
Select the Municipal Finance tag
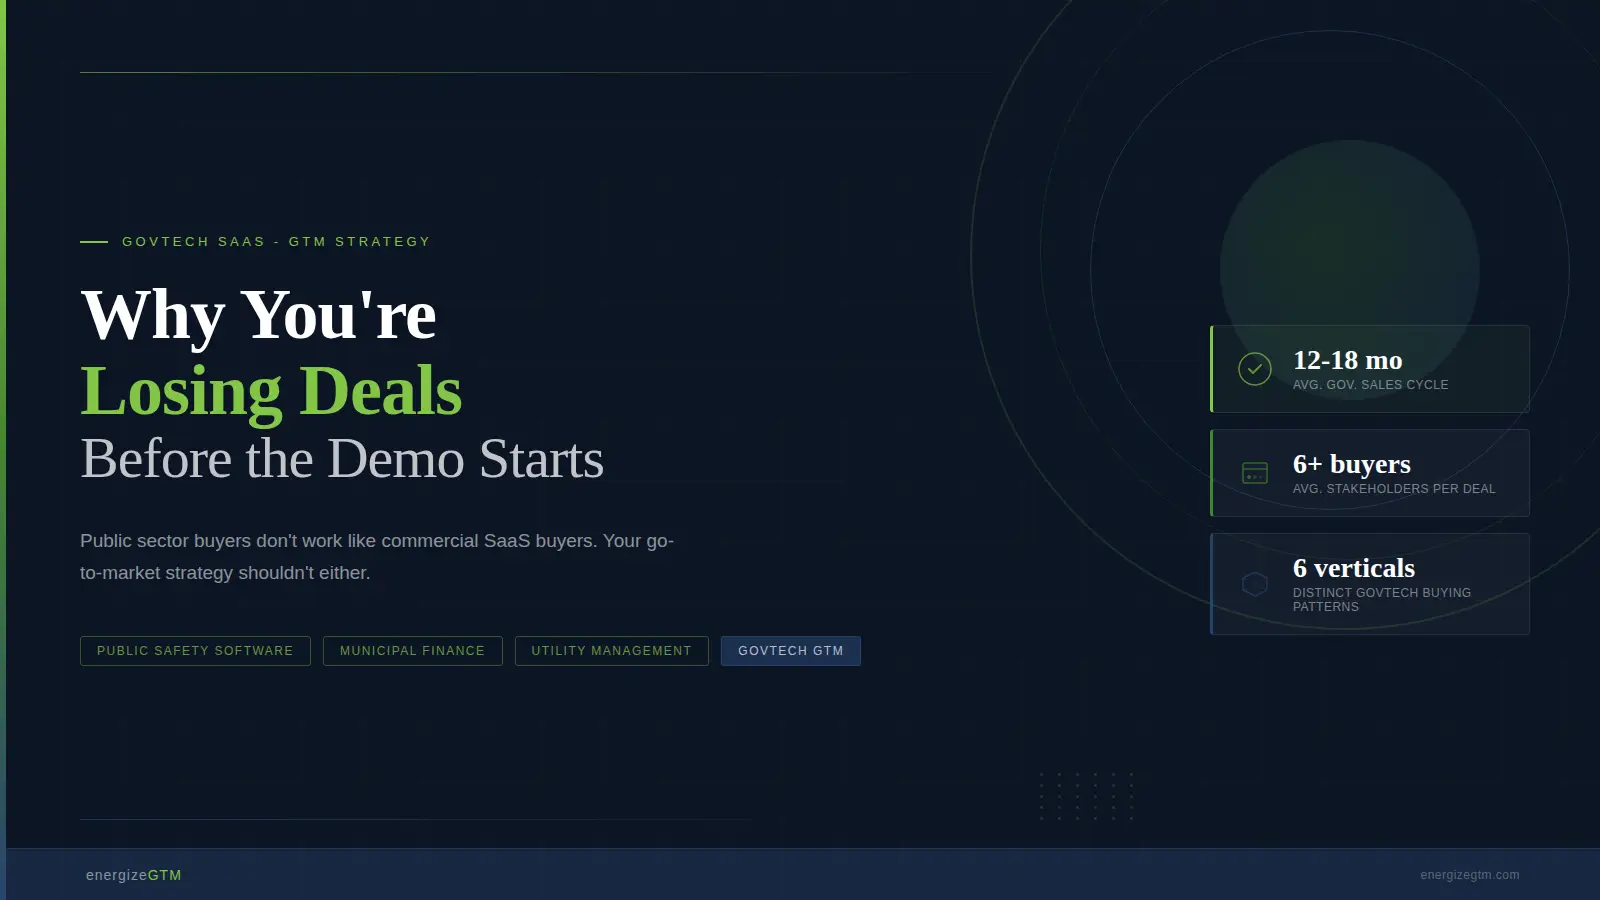412,651
